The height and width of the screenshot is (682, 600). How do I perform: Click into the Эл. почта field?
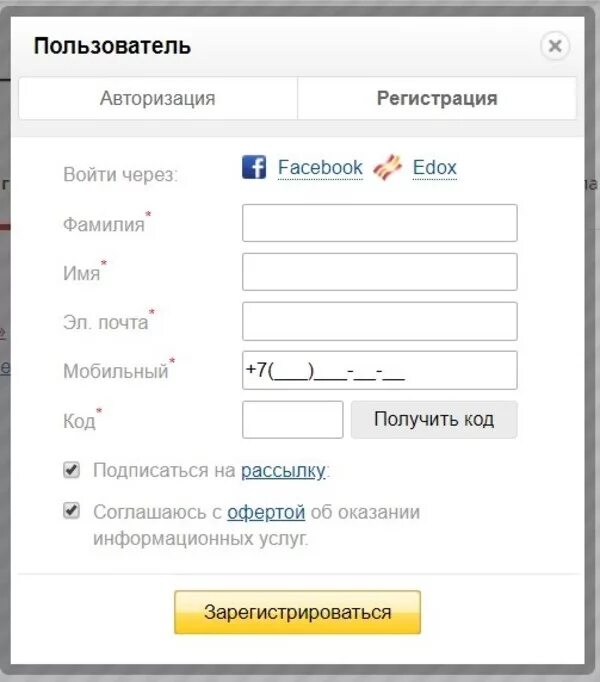380,321
